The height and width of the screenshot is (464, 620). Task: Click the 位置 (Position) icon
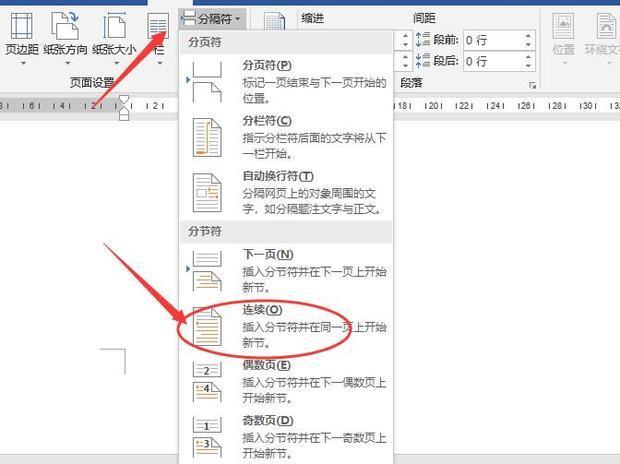pos(563,28)
